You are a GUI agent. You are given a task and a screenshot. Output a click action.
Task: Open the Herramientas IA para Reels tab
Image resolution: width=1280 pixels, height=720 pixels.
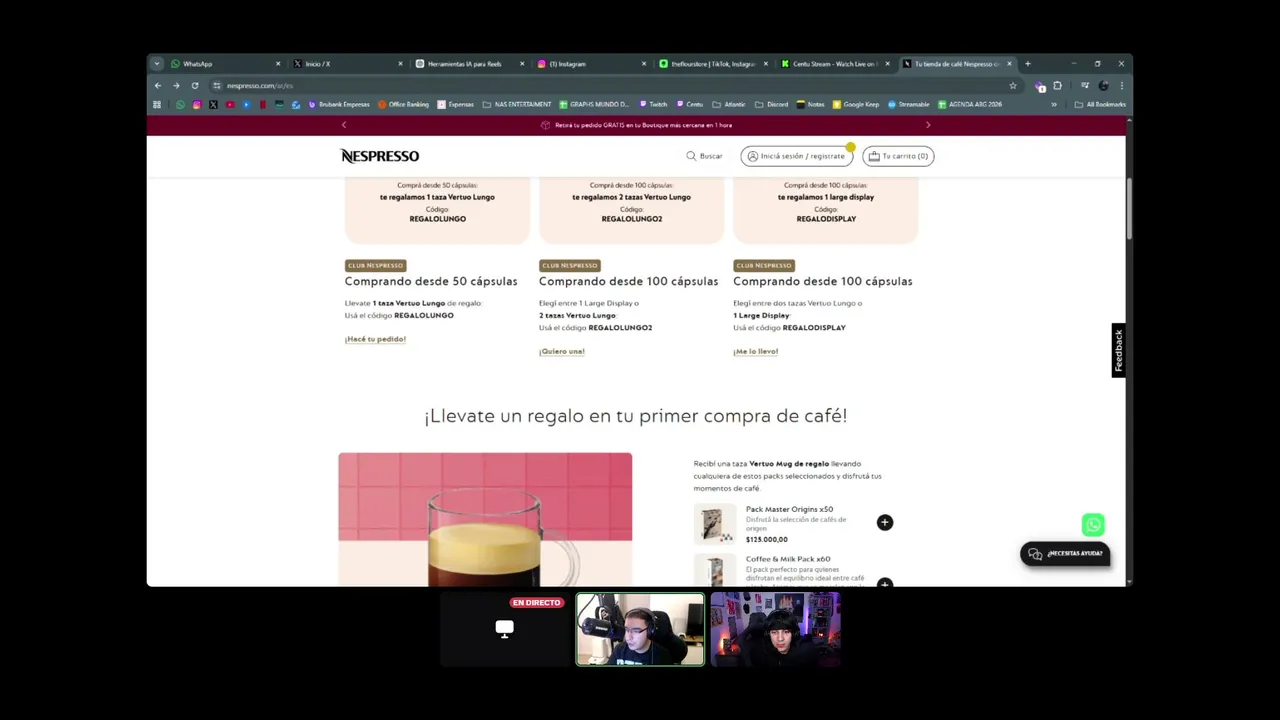[x=468, y=64]
